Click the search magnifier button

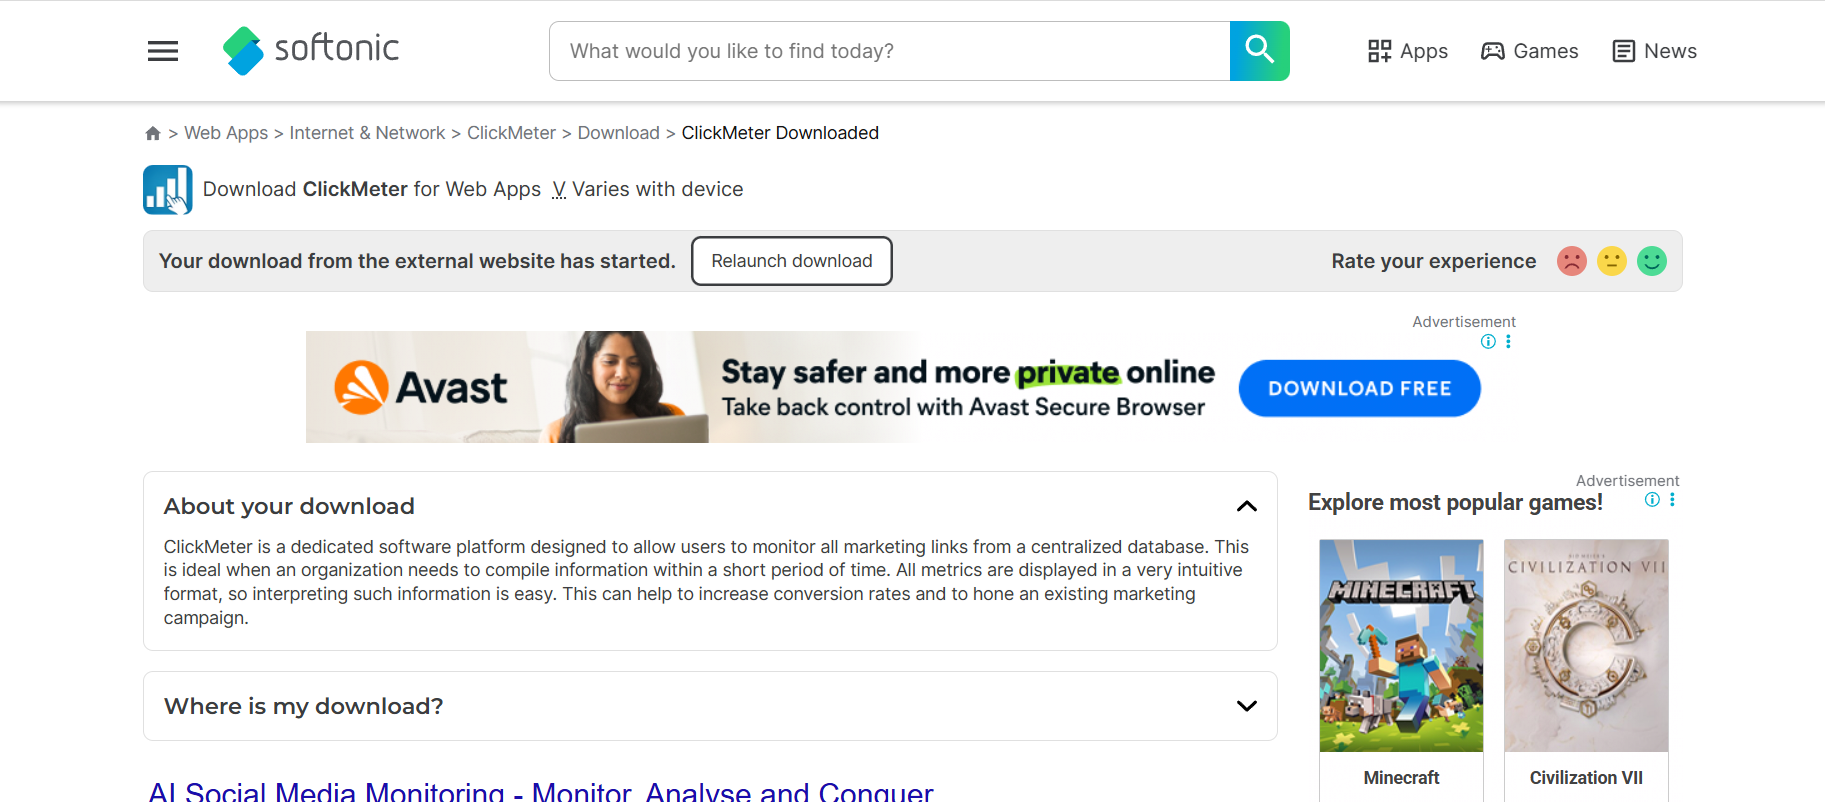1259,51
